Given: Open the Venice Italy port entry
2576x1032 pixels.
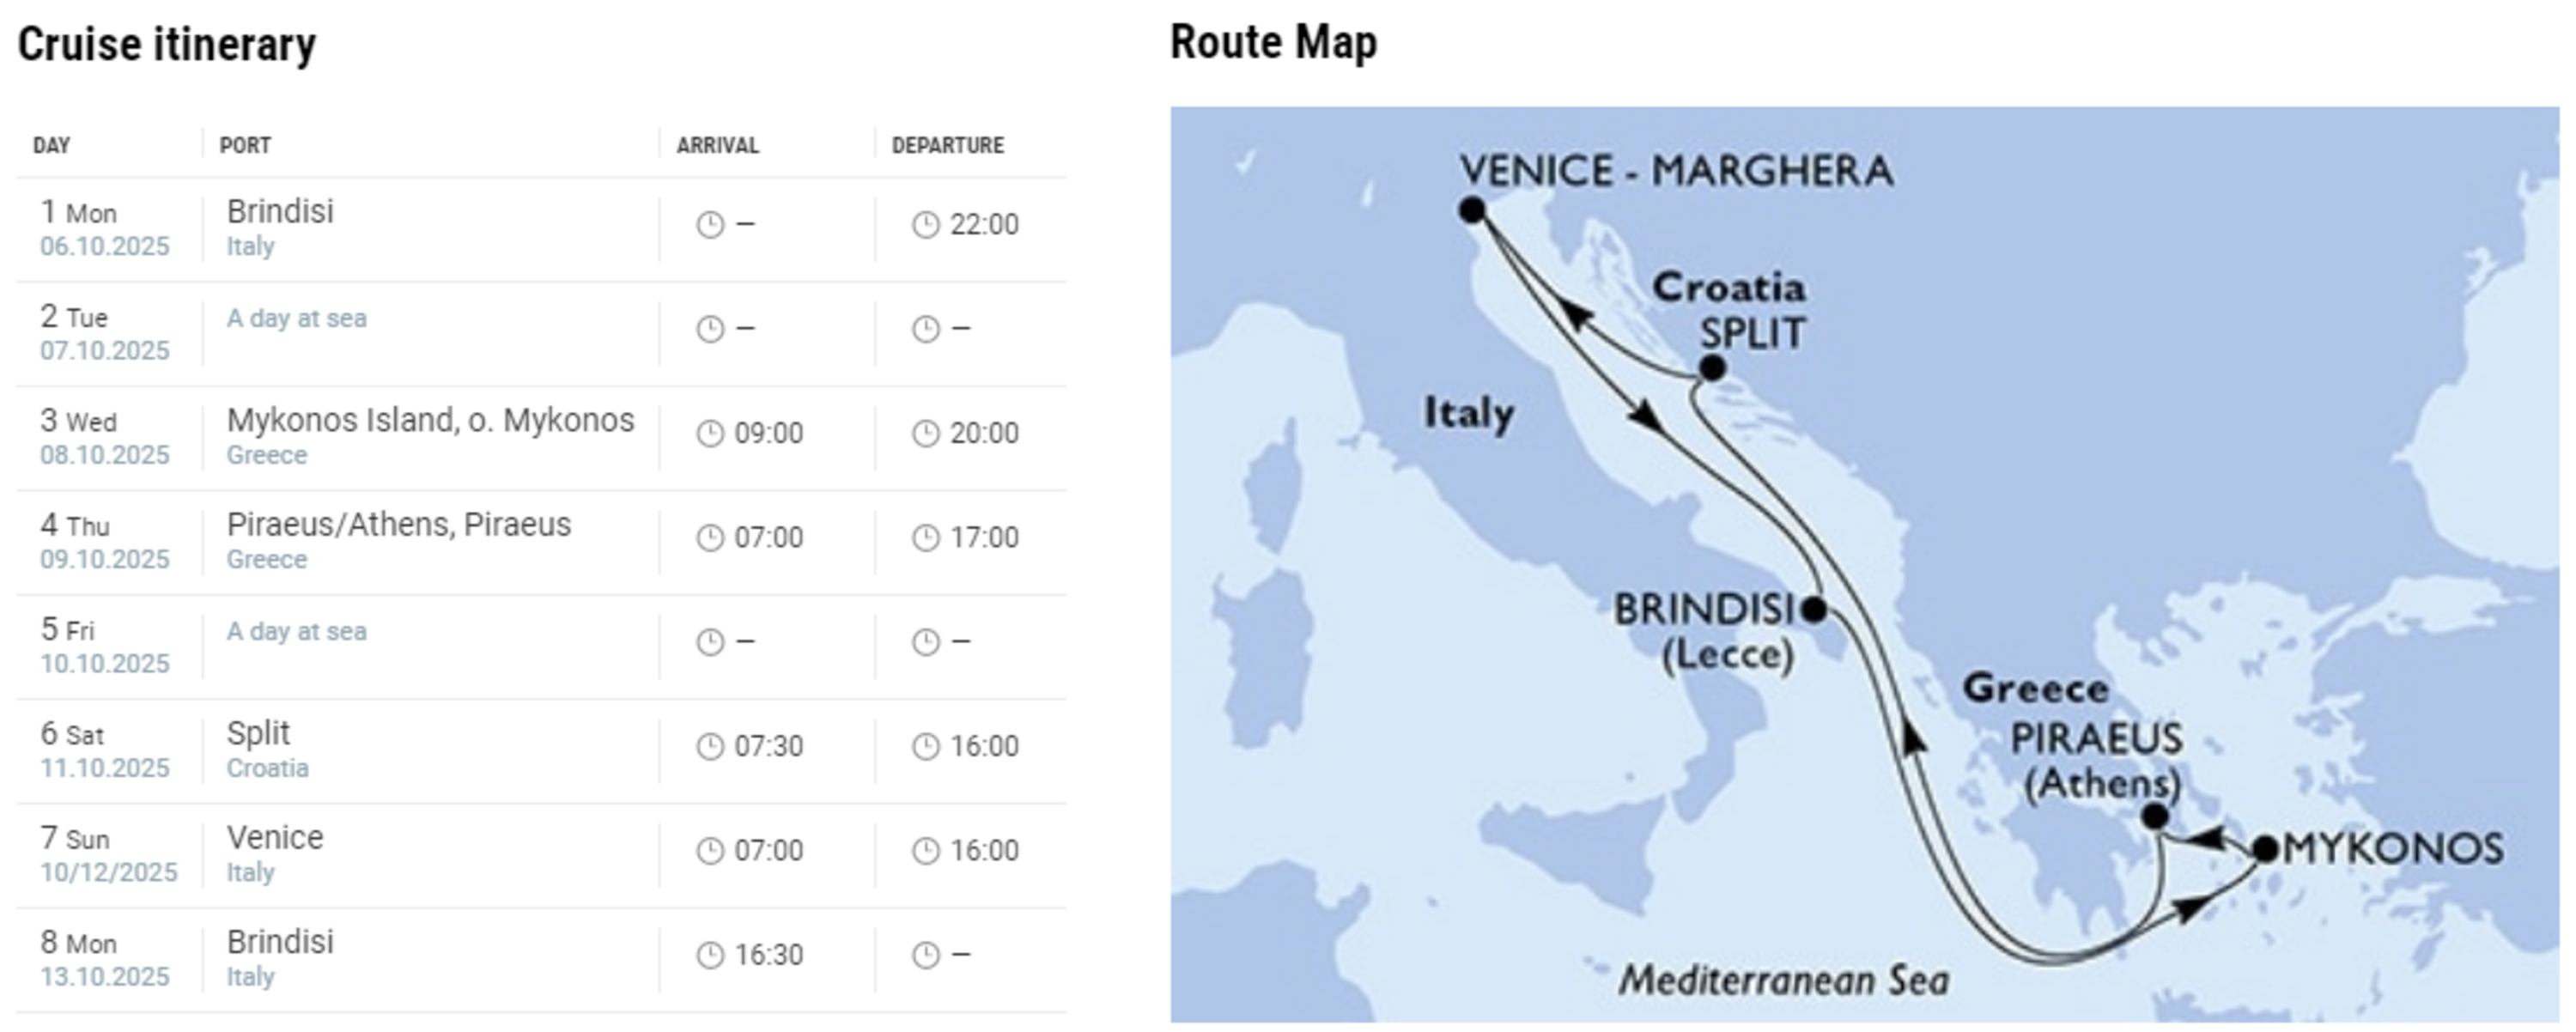Looking at the screenshot, I should (x=275, y=837).
